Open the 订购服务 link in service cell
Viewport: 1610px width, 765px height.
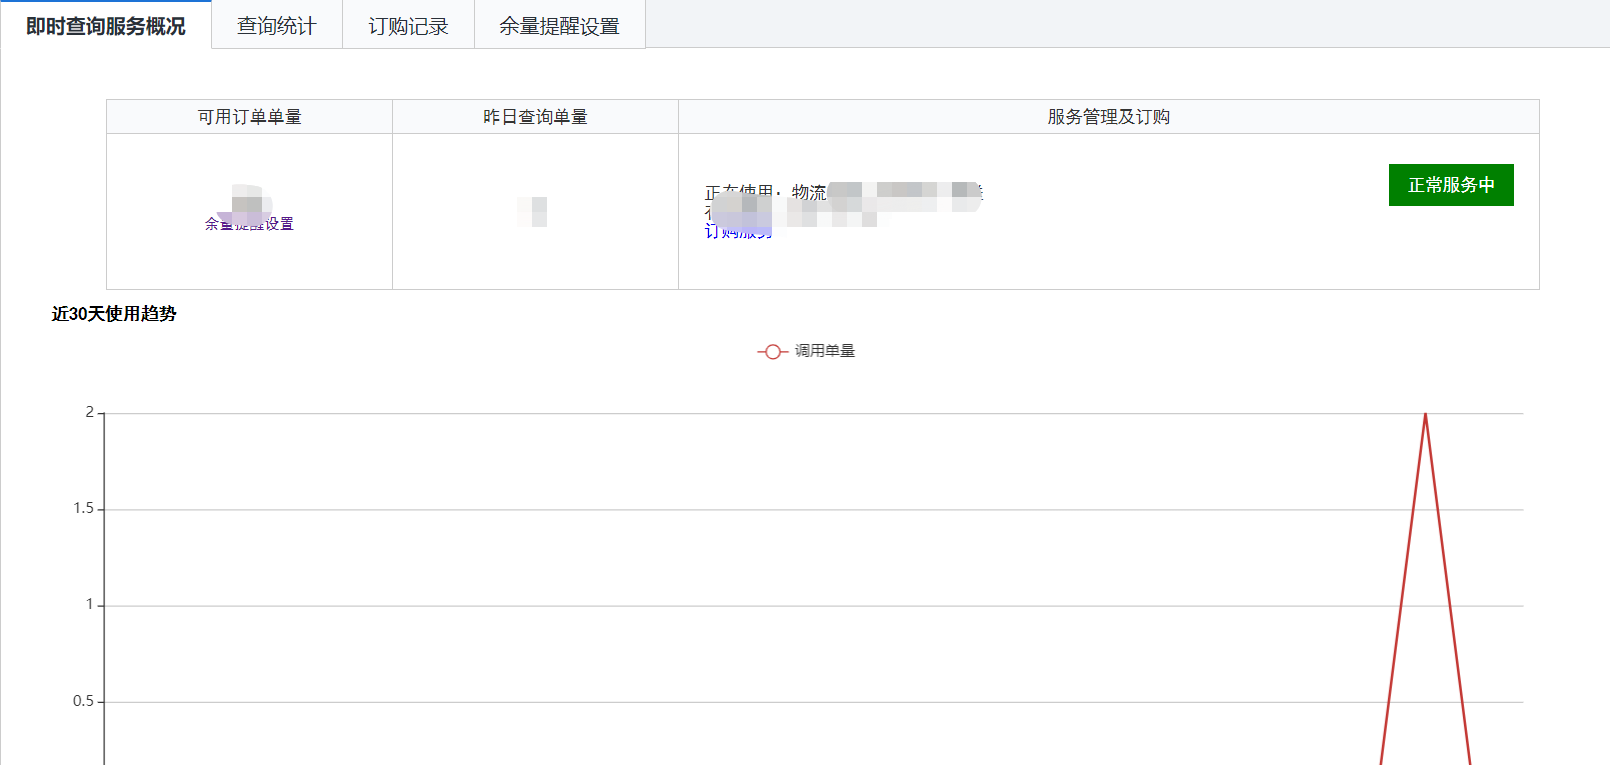[x=738, y=232]
